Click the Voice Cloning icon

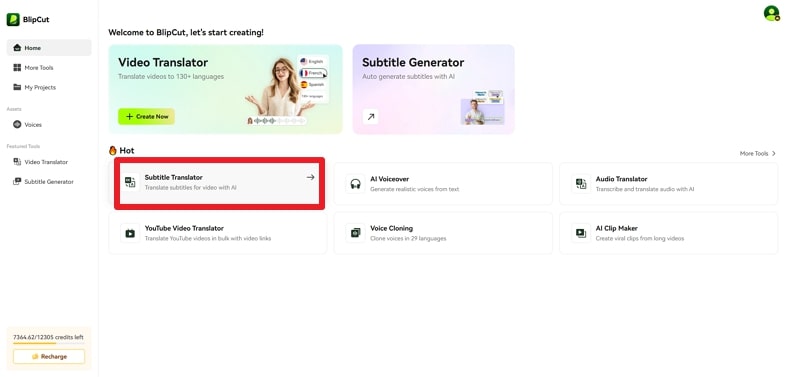point(355,233)
